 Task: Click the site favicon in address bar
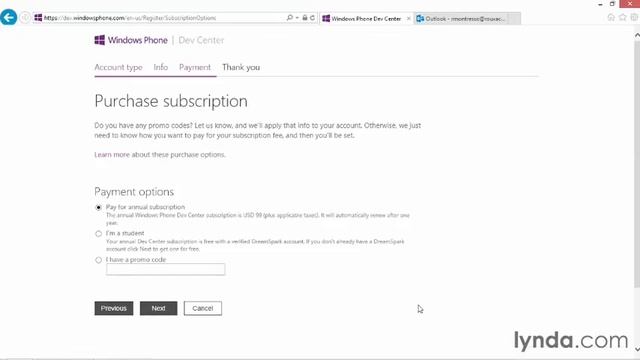coord(38,18)
